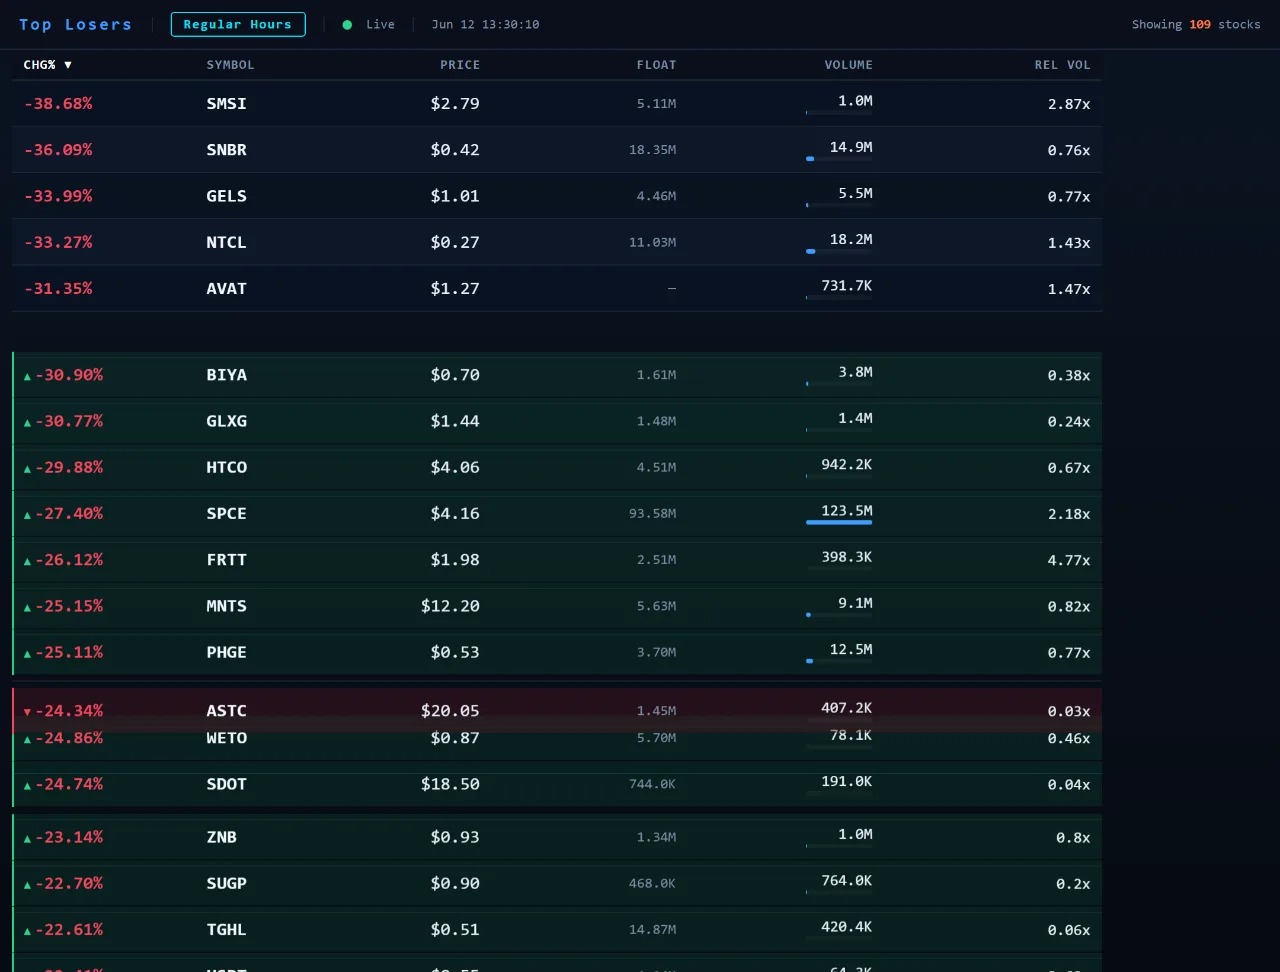Select the MNTS symbol
Image resolution: width=1280 pixels, height=972 pixels.
click(x=226, y=606)
